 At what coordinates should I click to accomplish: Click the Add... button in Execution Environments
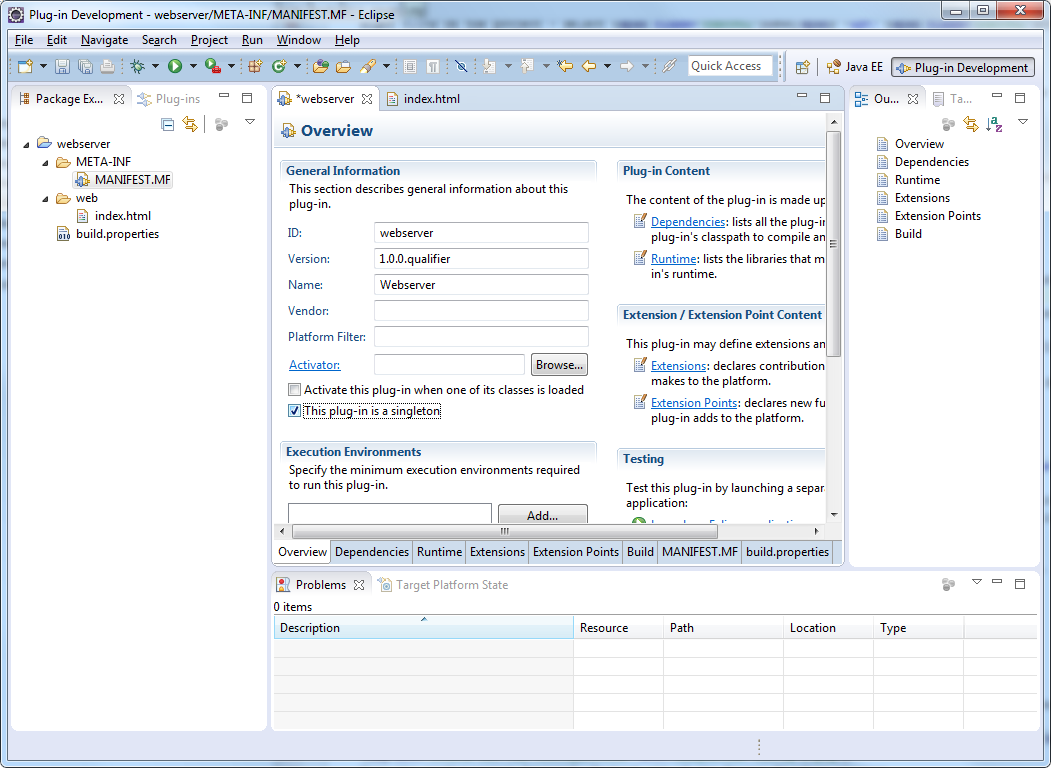[543, 514]
